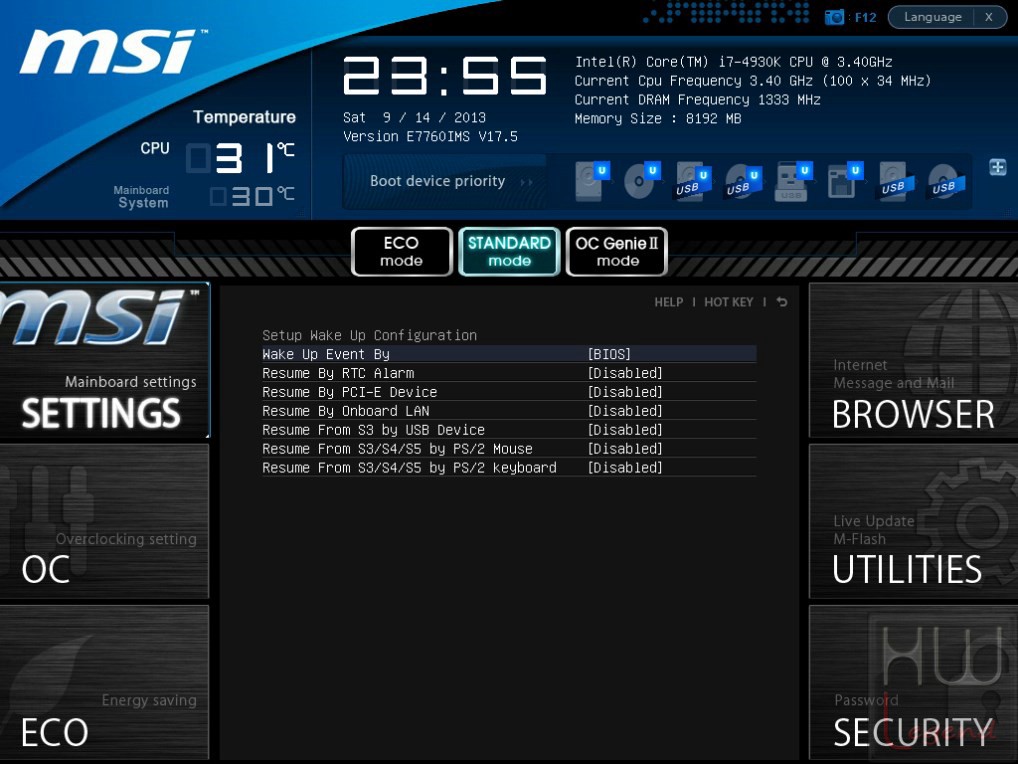This screenshot has height=764, width=1018.
Task: Click Current Cpu Frequency 3.40 GHz text
Action: (x=752, y=80)
